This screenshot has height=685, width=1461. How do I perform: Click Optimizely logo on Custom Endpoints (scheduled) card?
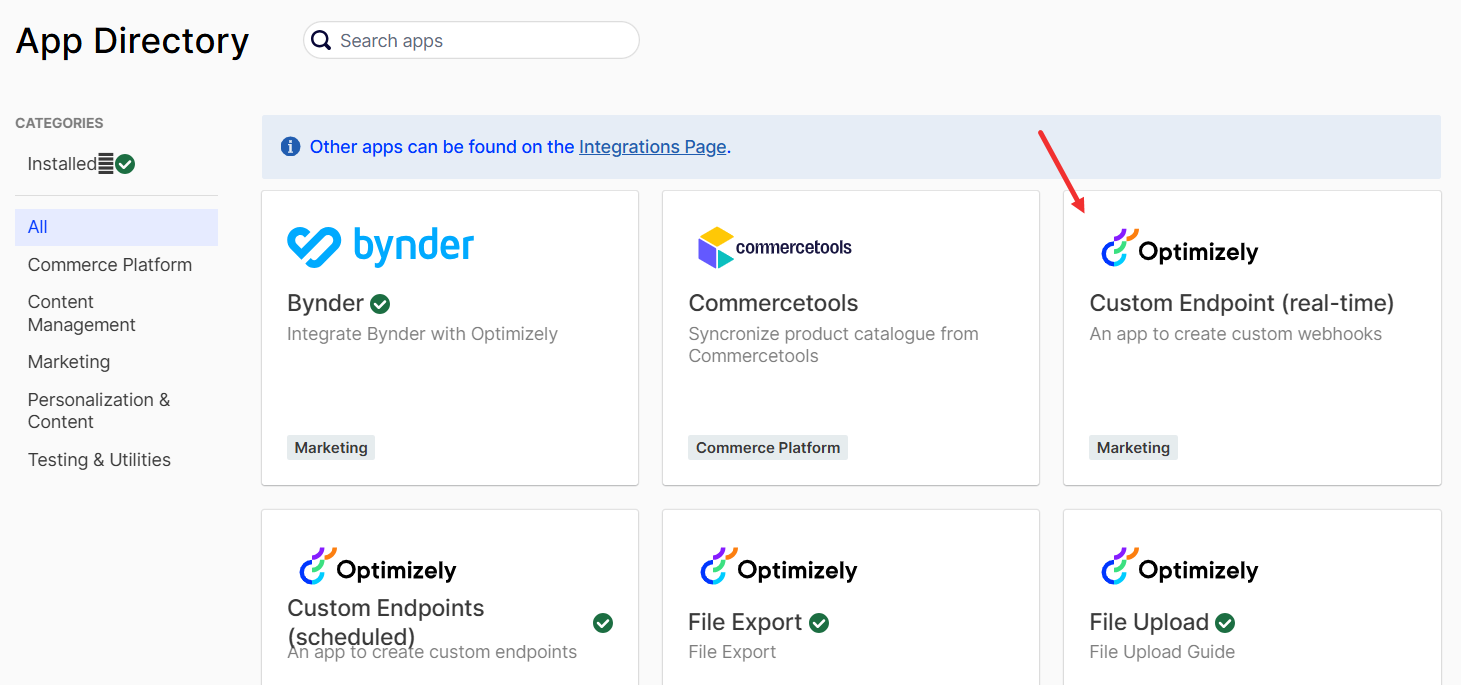[x=377, y=568]
